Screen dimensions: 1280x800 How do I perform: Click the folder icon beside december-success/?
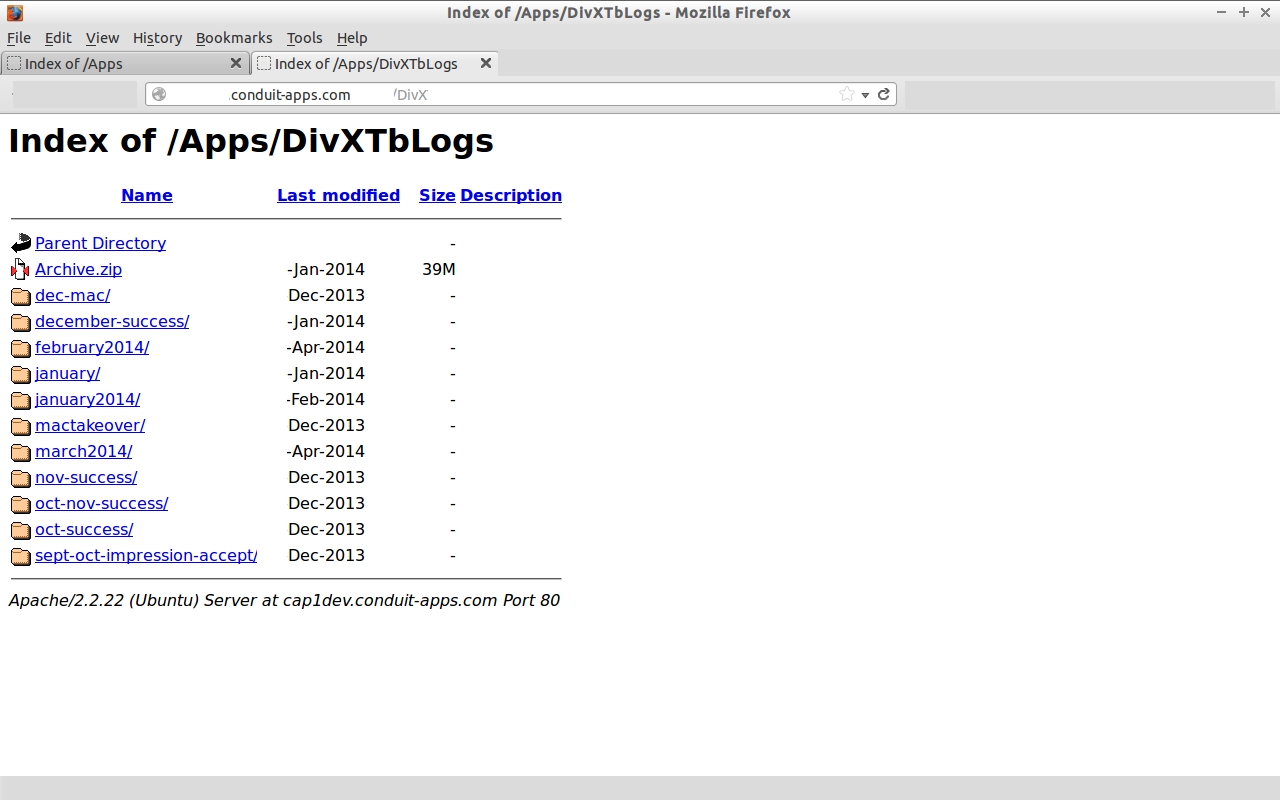point(21,322)
